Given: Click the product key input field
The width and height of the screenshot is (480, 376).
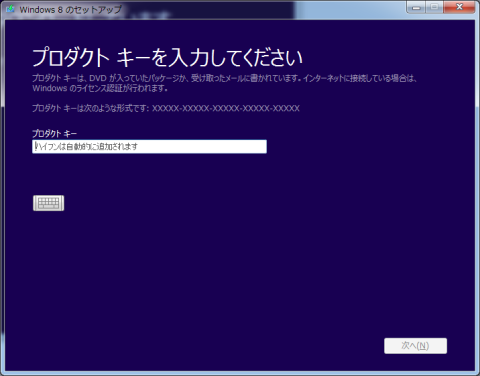Looking at the screenshot, I should point(149,147).
